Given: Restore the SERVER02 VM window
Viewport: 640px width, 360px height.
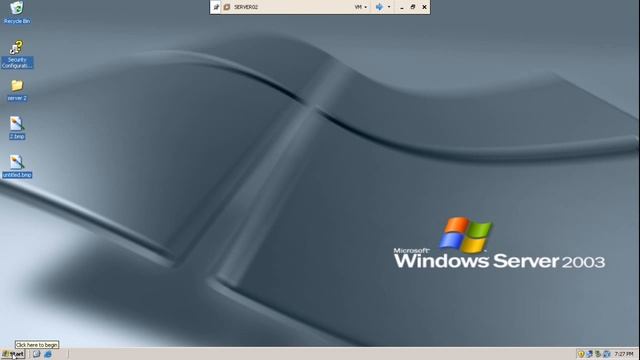Looking at the screenshot, I should coord(413,7).
